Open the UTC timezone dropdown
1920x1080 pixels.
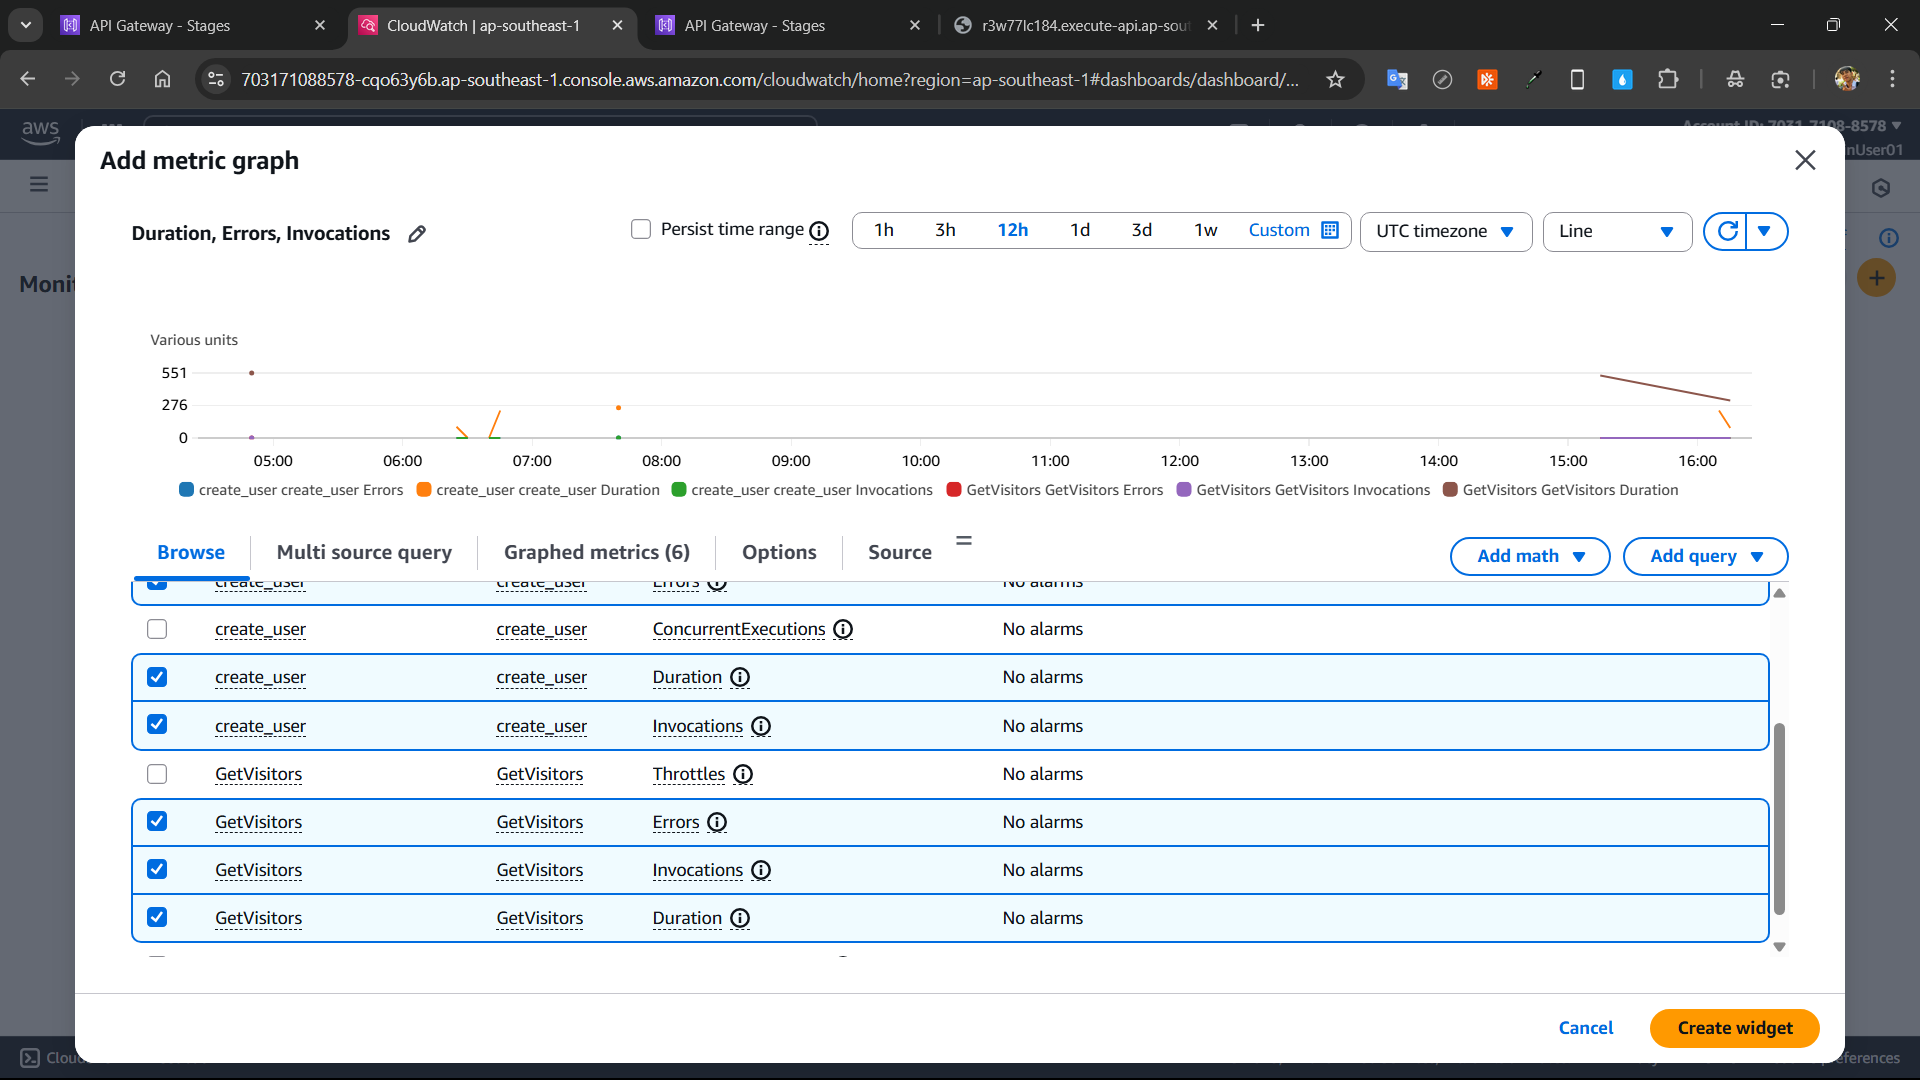pos(1446,231)
